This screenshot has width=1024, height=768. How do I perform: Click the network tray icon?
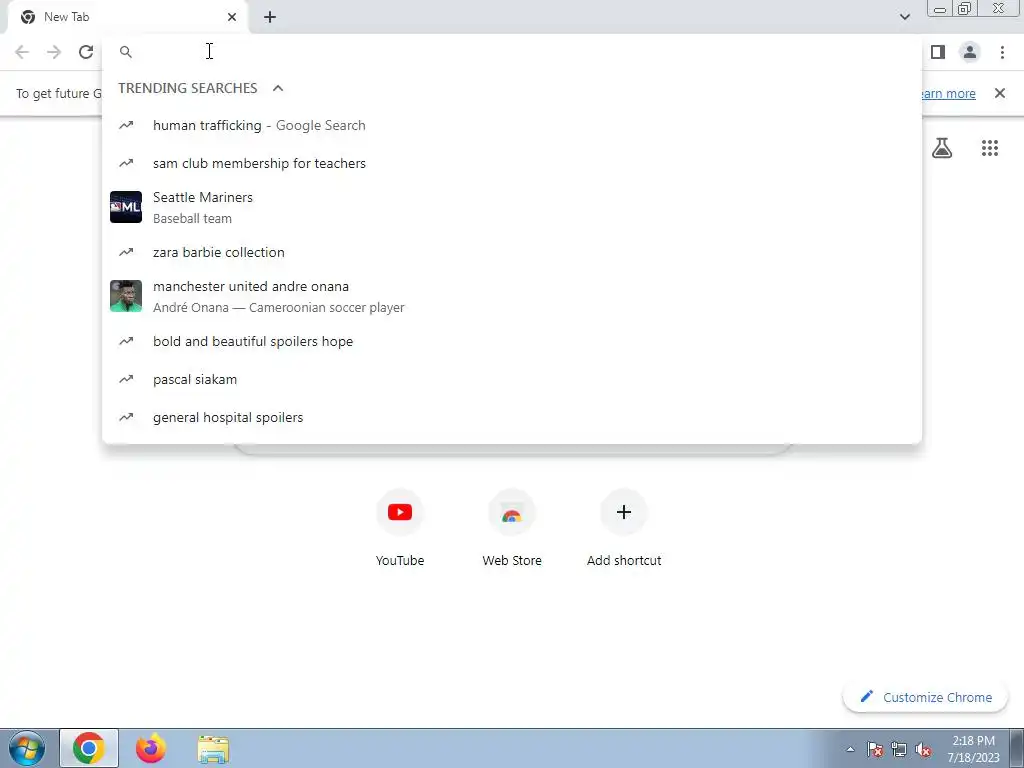pos(899,749)
